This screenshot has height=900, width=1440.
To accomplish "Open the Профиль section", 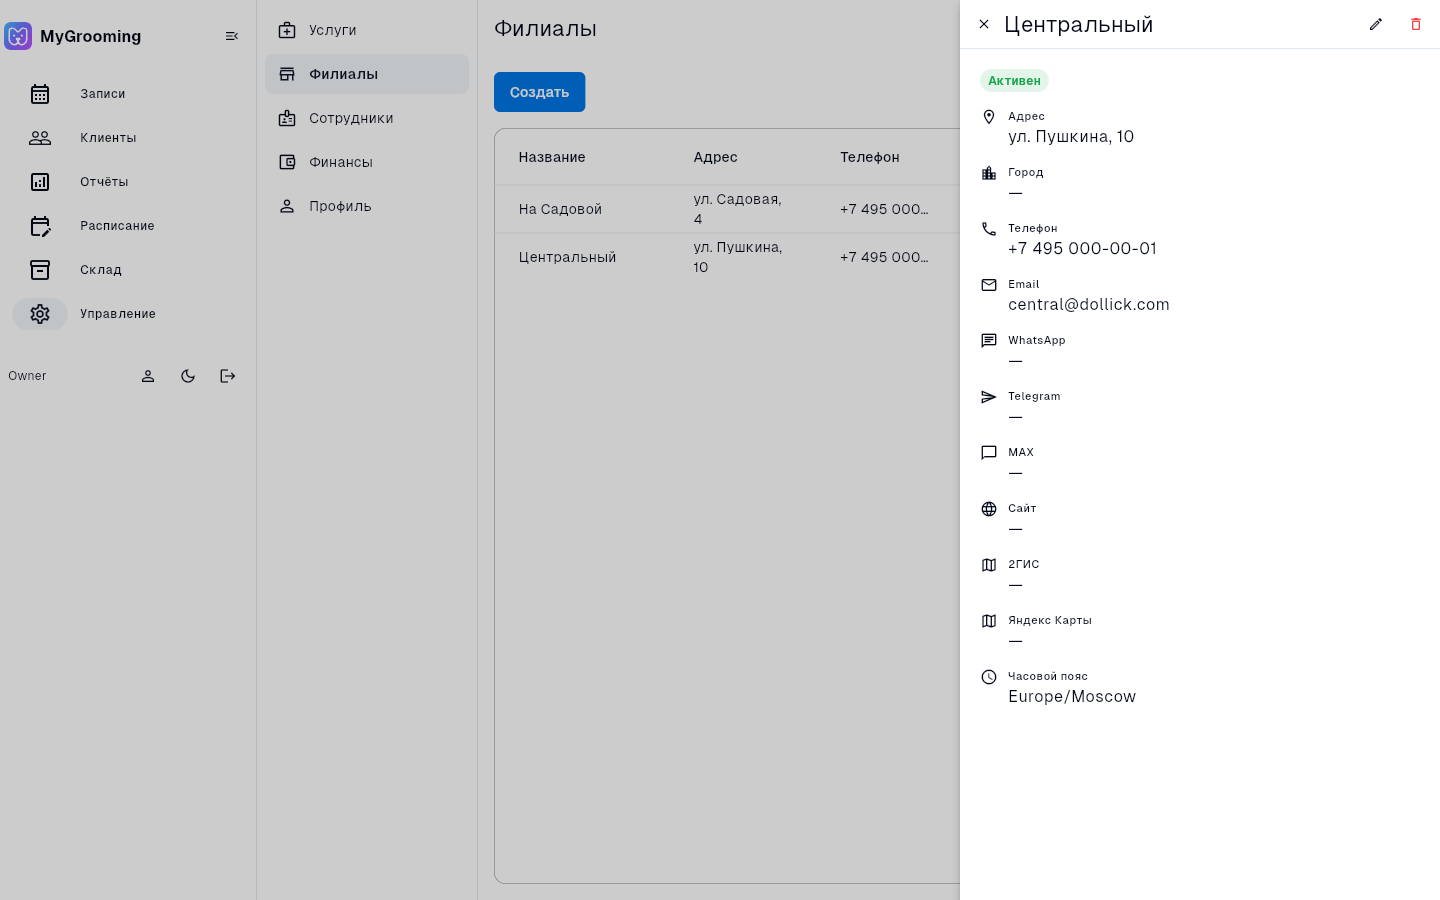I will coord(367,206).
